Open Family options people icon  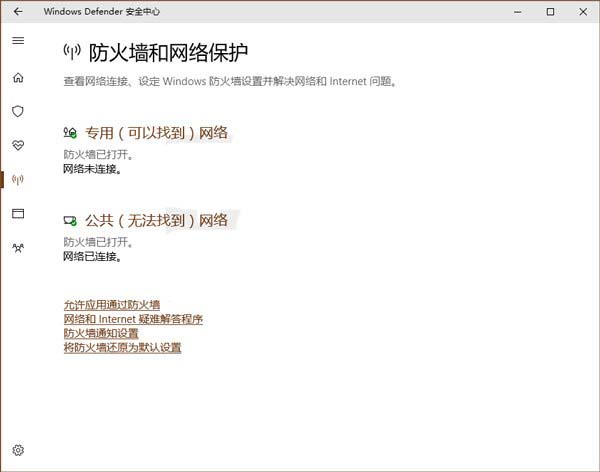click(18, 248)
